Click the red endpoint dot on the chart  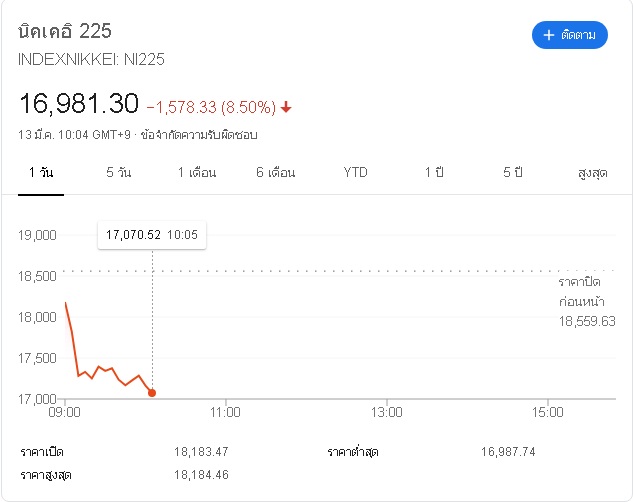tap(152, 393)
